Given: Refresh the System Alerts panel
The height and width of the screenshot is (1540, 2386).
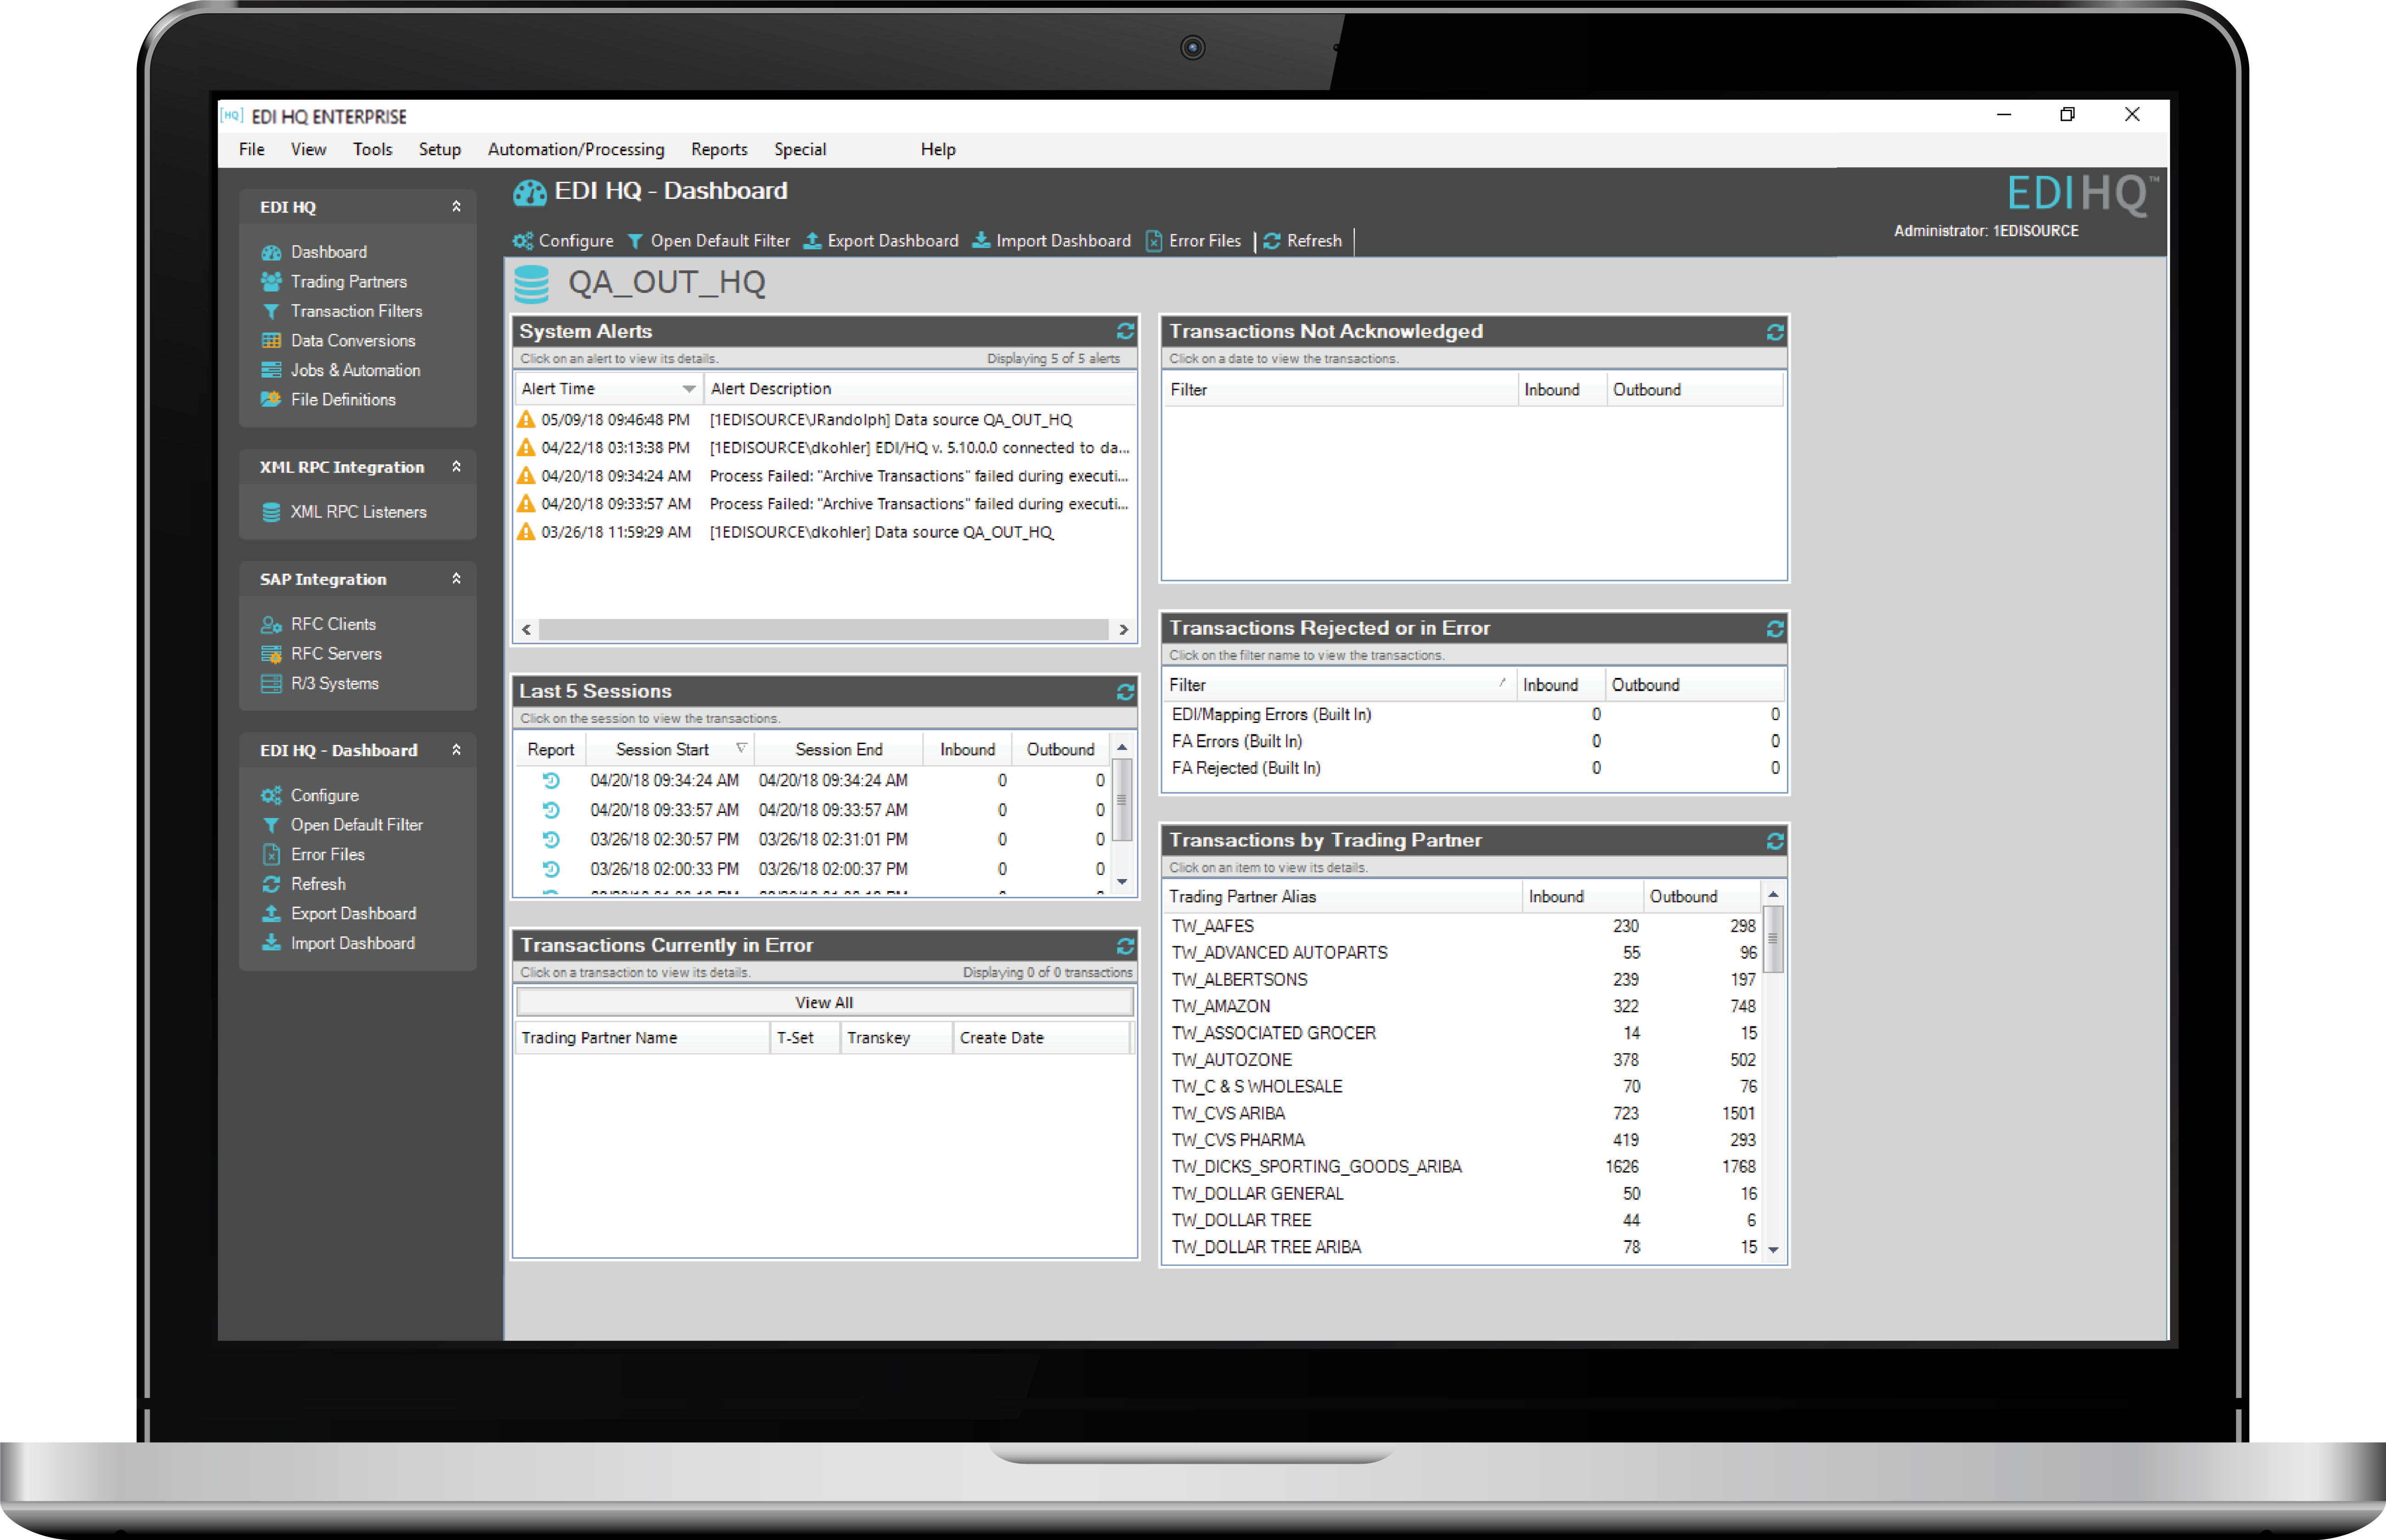Looking at the screenshot, I should pos(1125,331).
